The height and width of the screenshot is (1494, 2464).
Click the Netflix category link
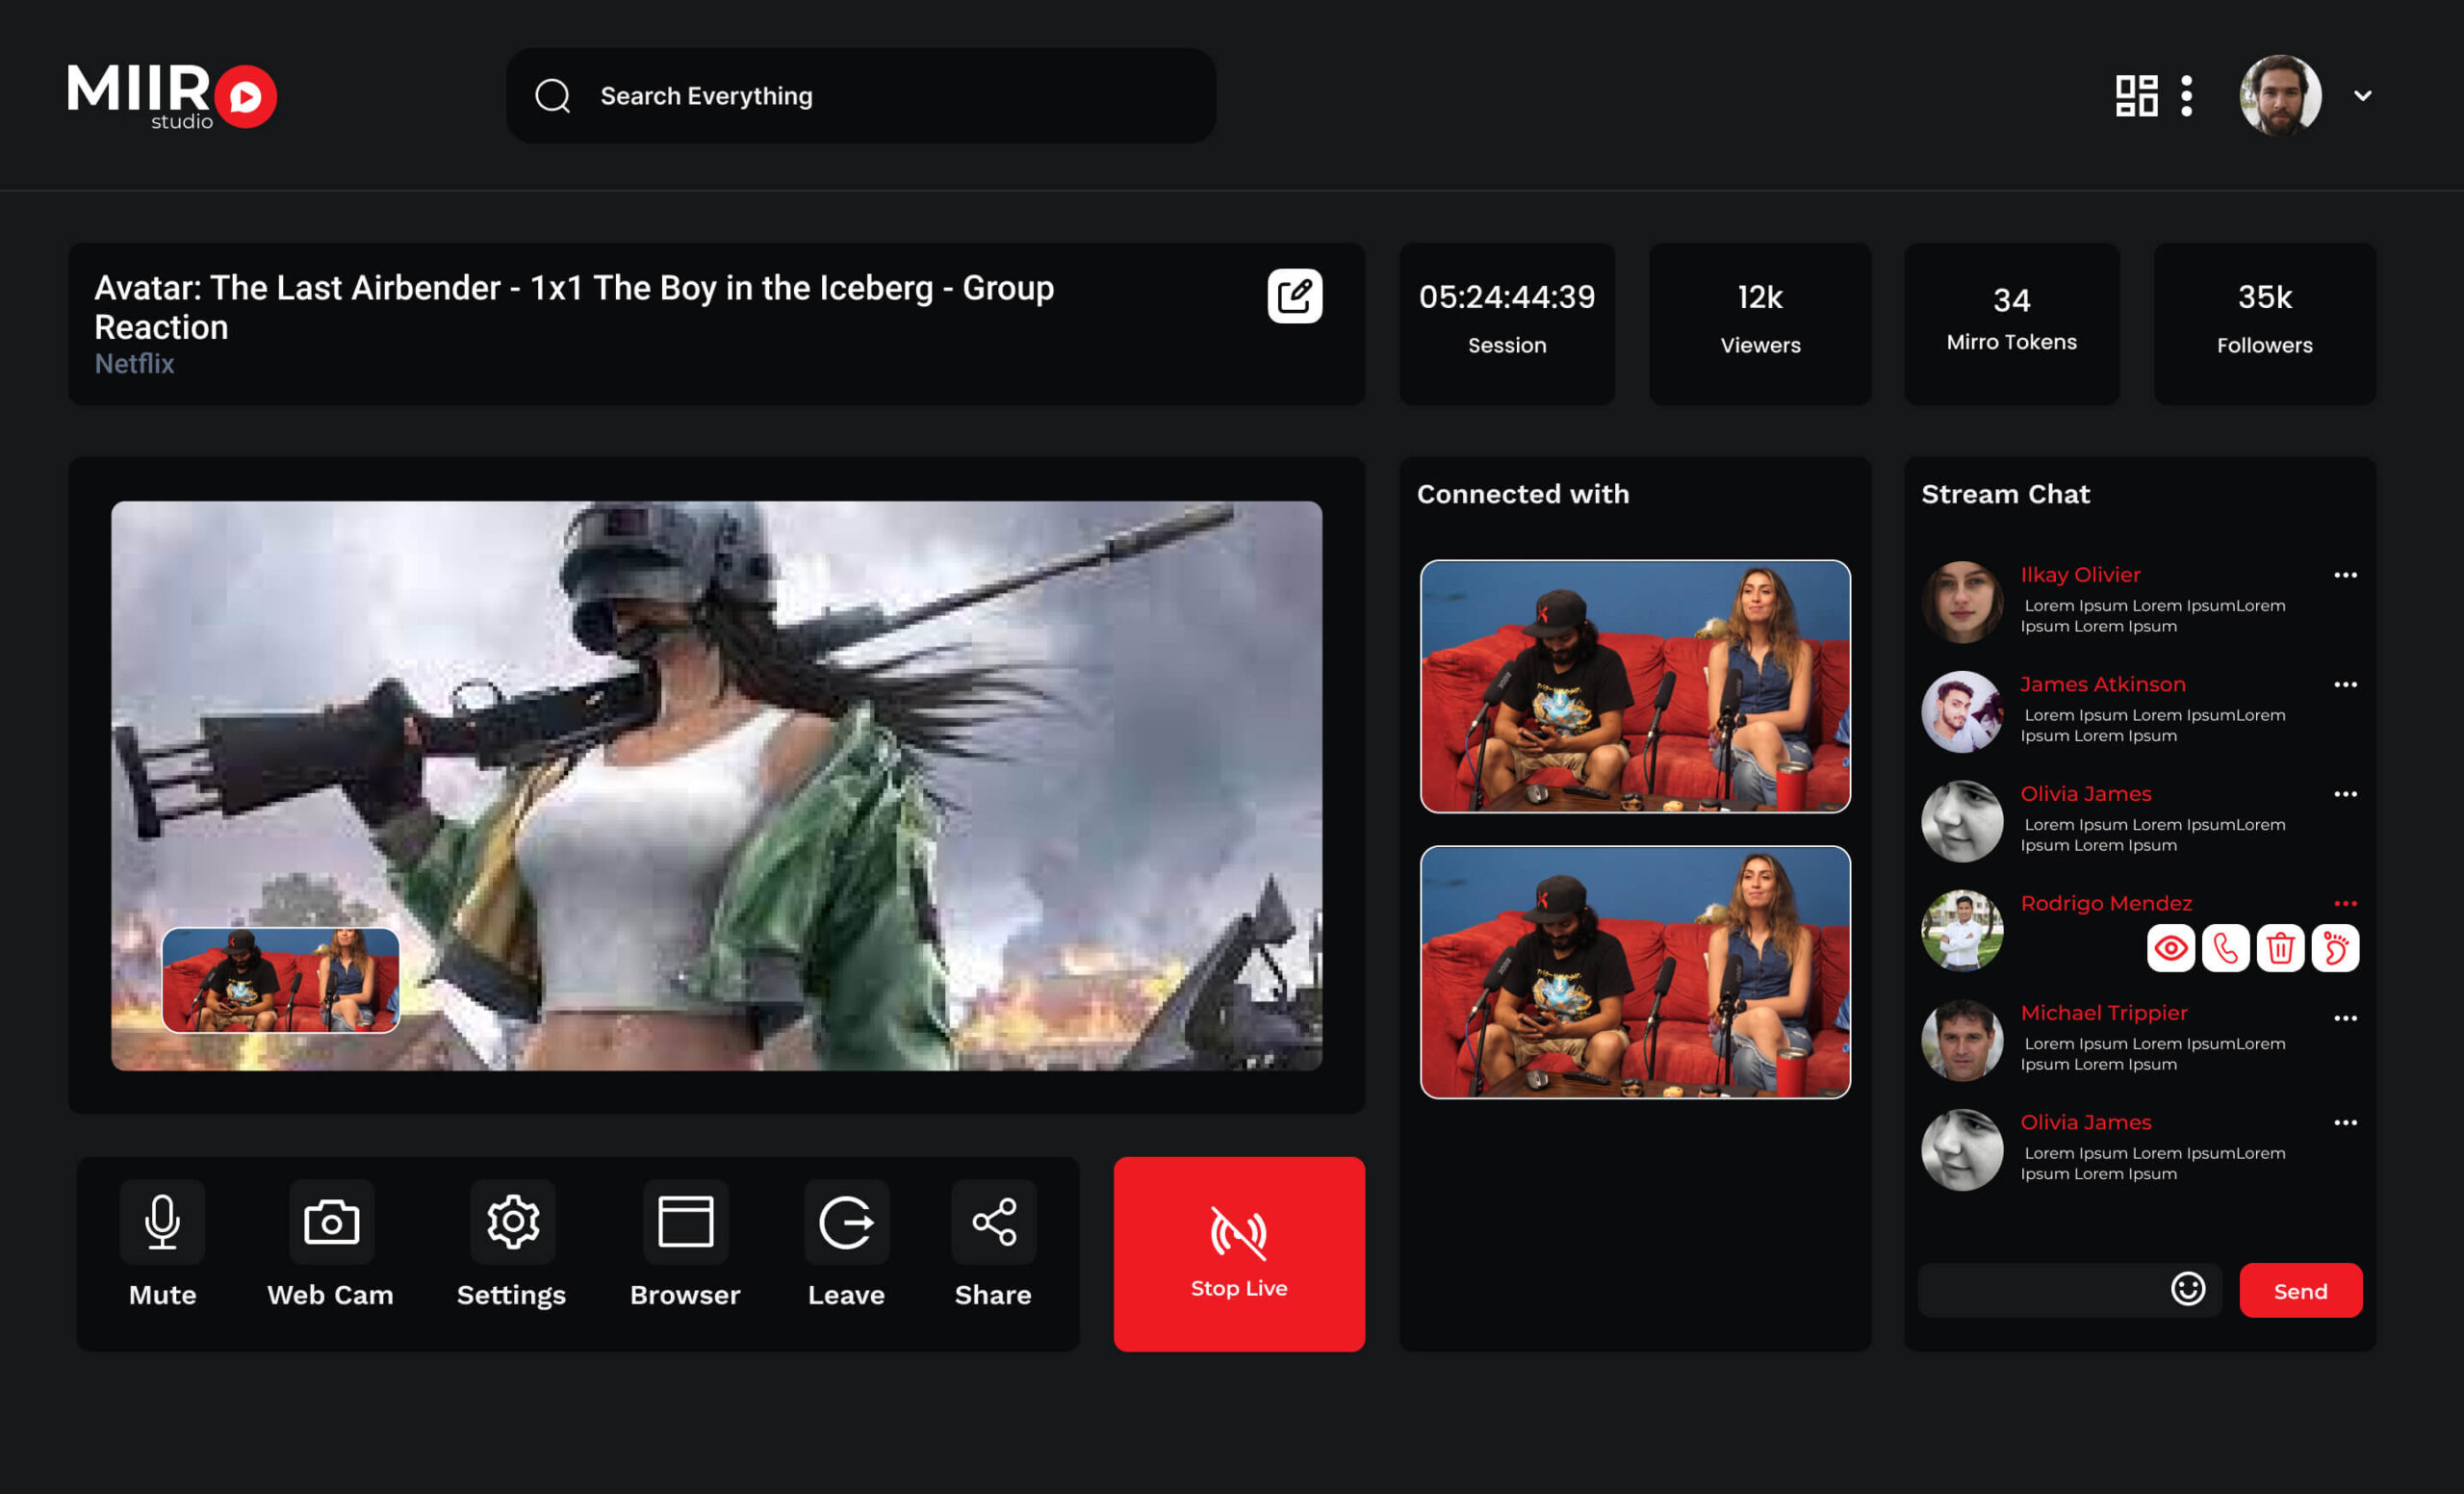[x=134, y=364]
